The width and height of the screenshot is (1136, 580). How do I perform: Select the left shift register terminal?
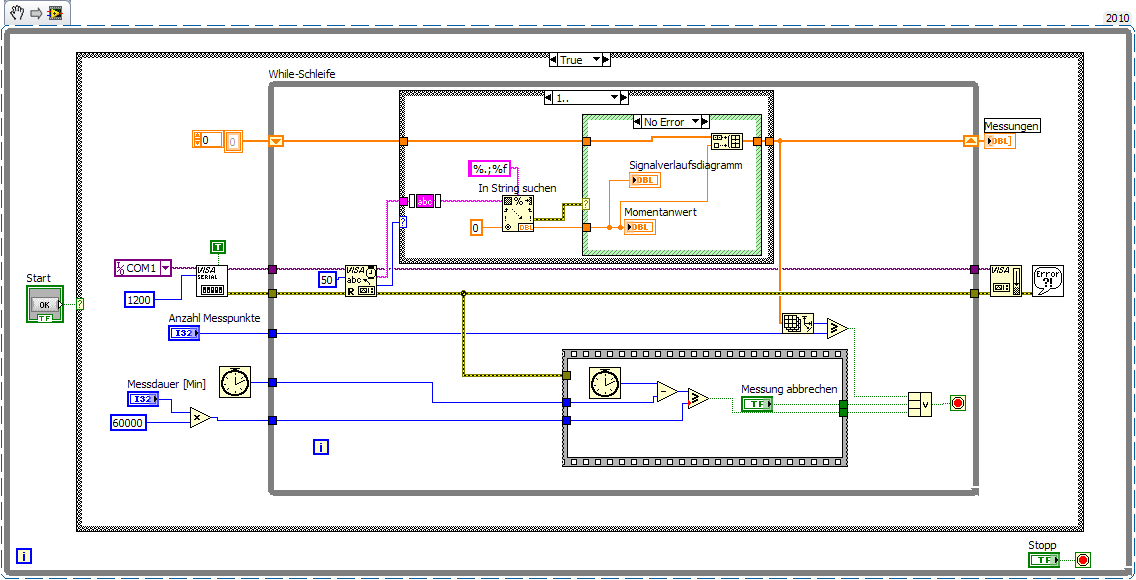pyautogui.click(x=275, y=141)
